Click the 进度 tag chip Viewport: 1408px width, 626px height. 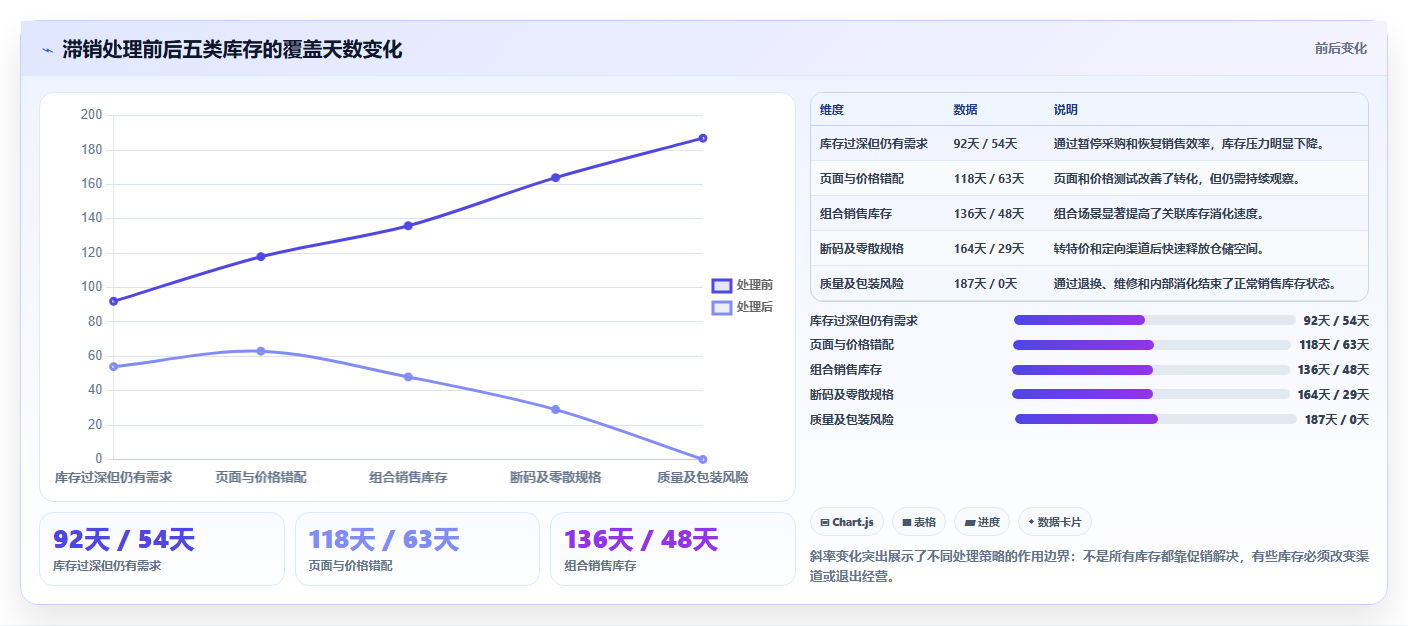pos(981,522)
